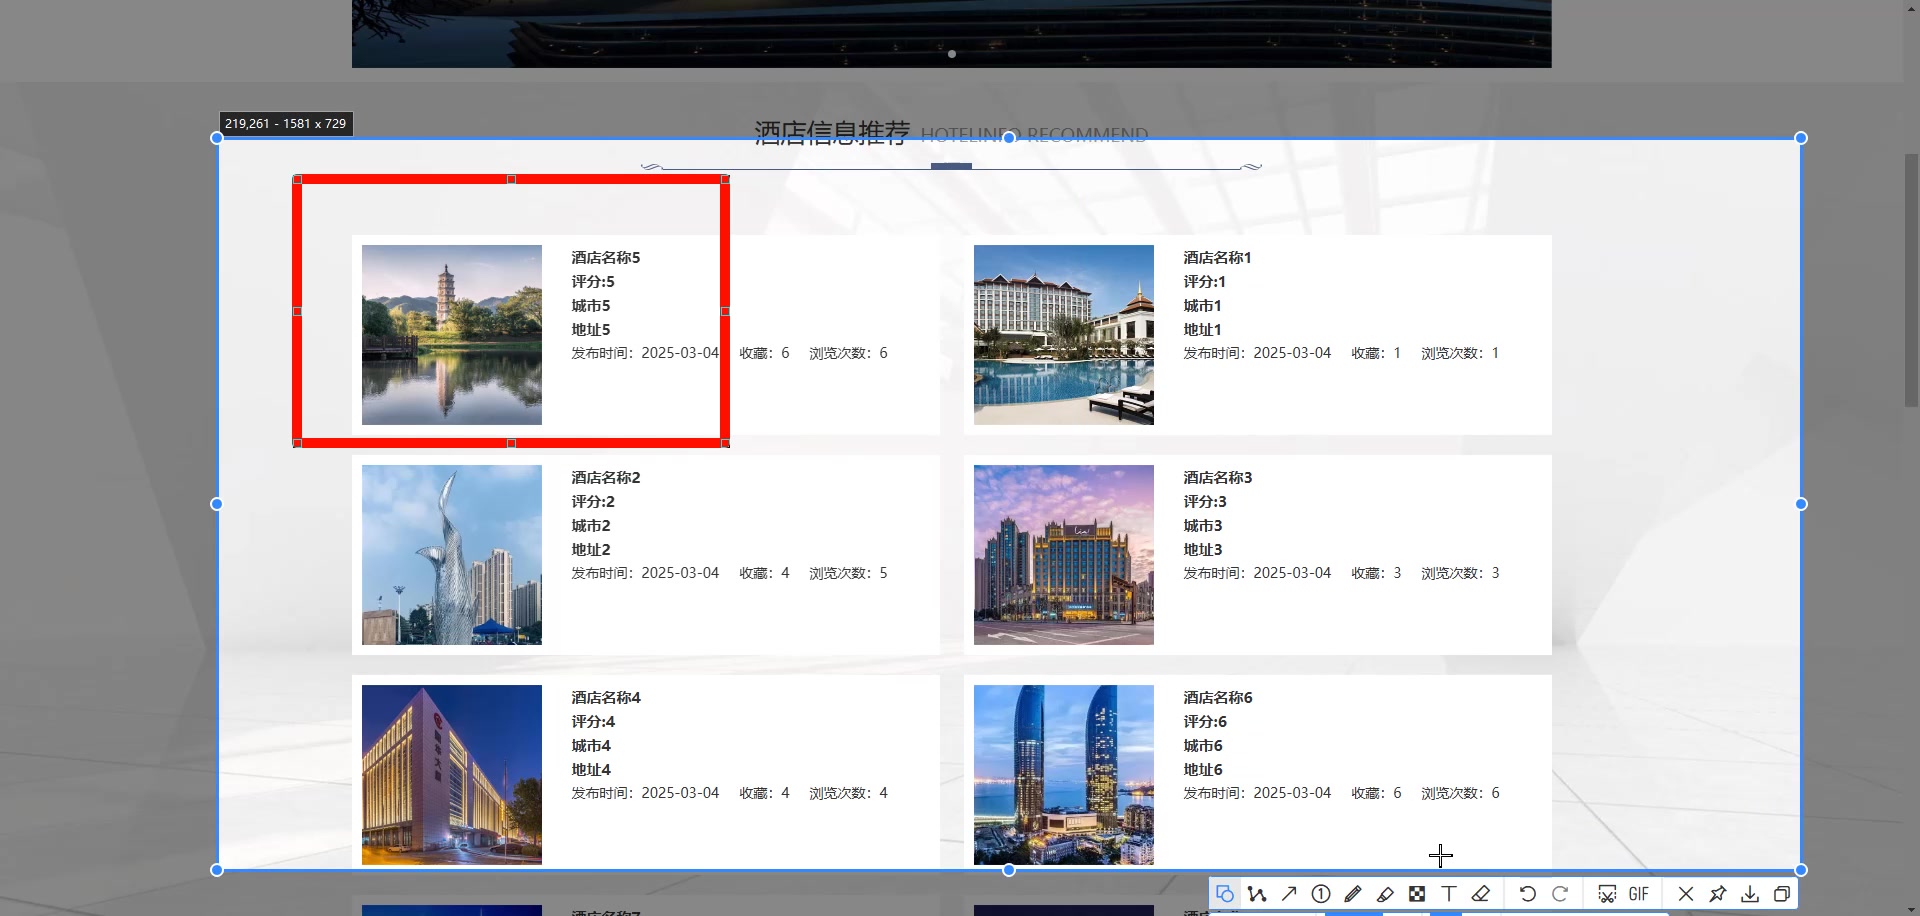1920x916 pixels.
Task: Click the 地址2 address text
Action: point(591,550)
